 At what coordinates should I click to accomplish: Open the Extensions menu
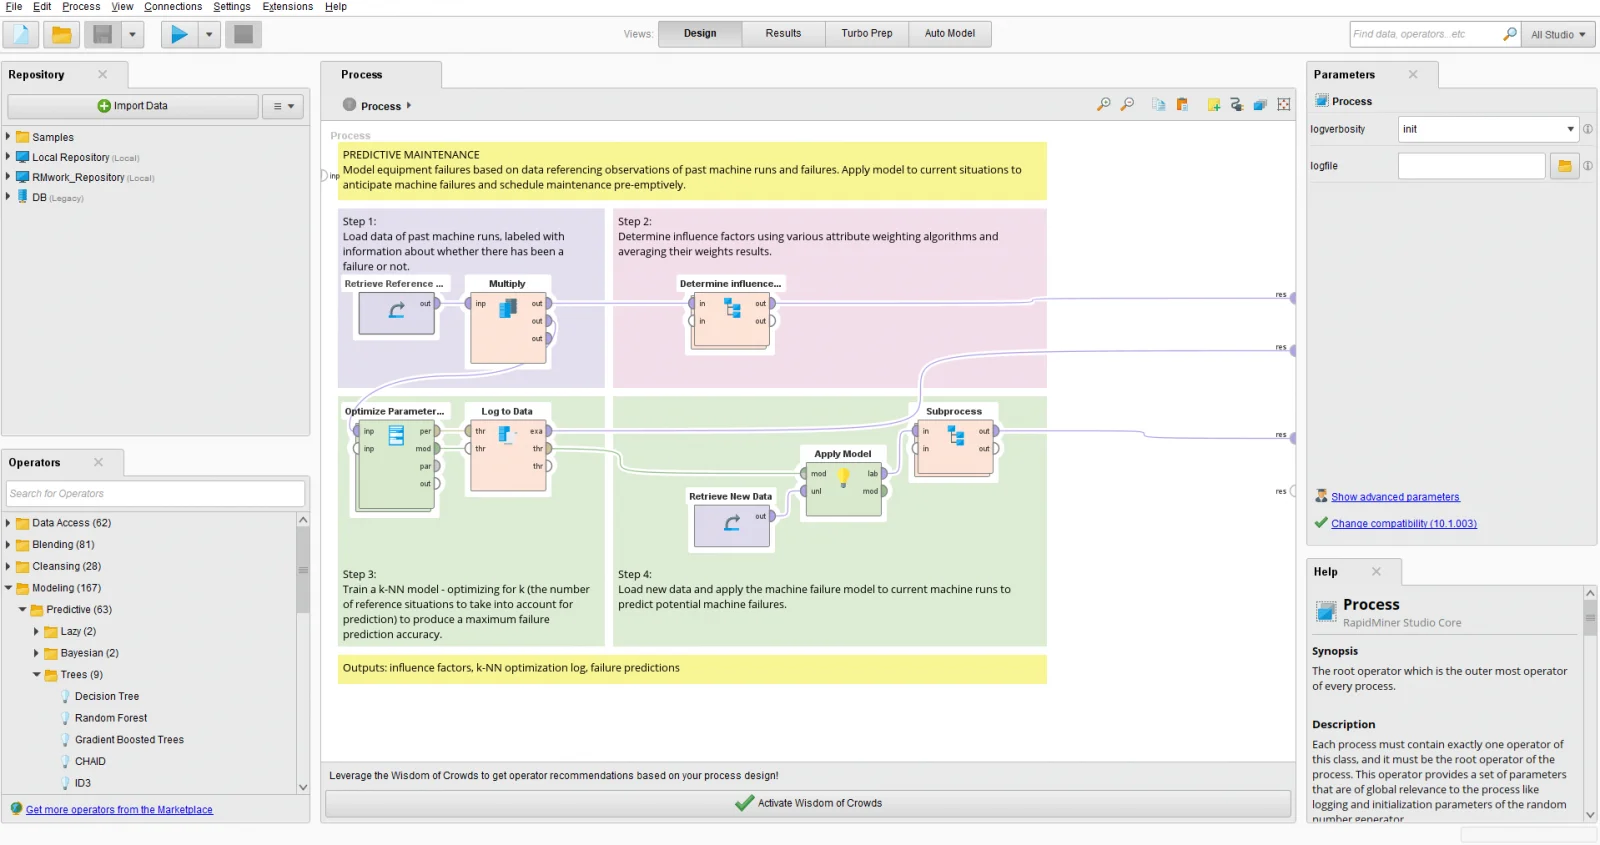tap(287, 7)
